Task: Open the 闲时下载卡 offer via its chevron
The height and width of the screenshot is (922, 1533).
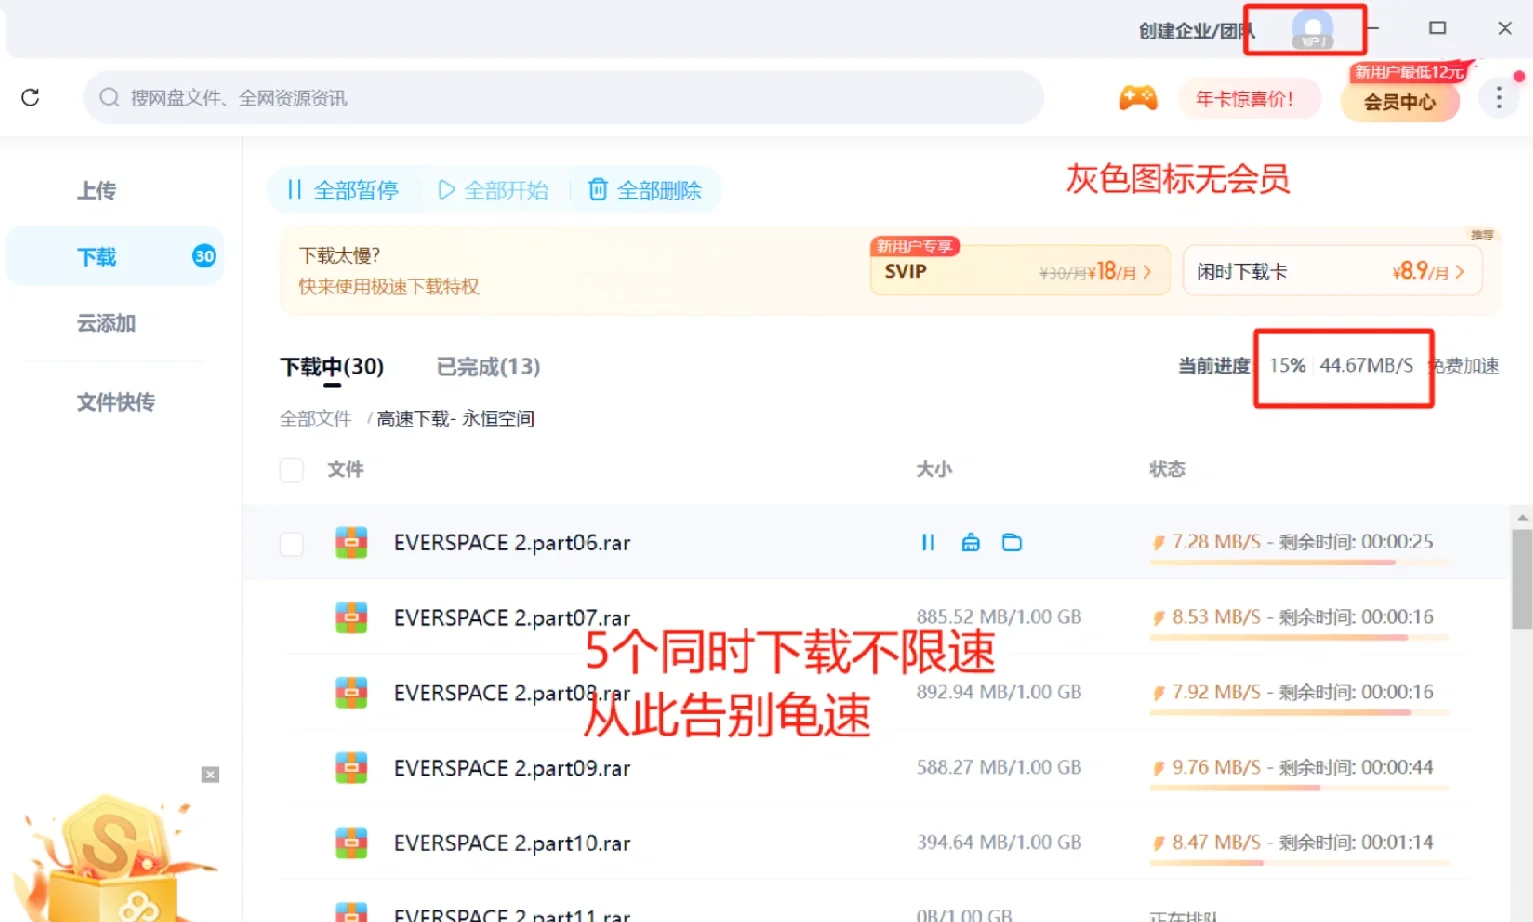Action: pyautogui.click(x=1463, y=270)
